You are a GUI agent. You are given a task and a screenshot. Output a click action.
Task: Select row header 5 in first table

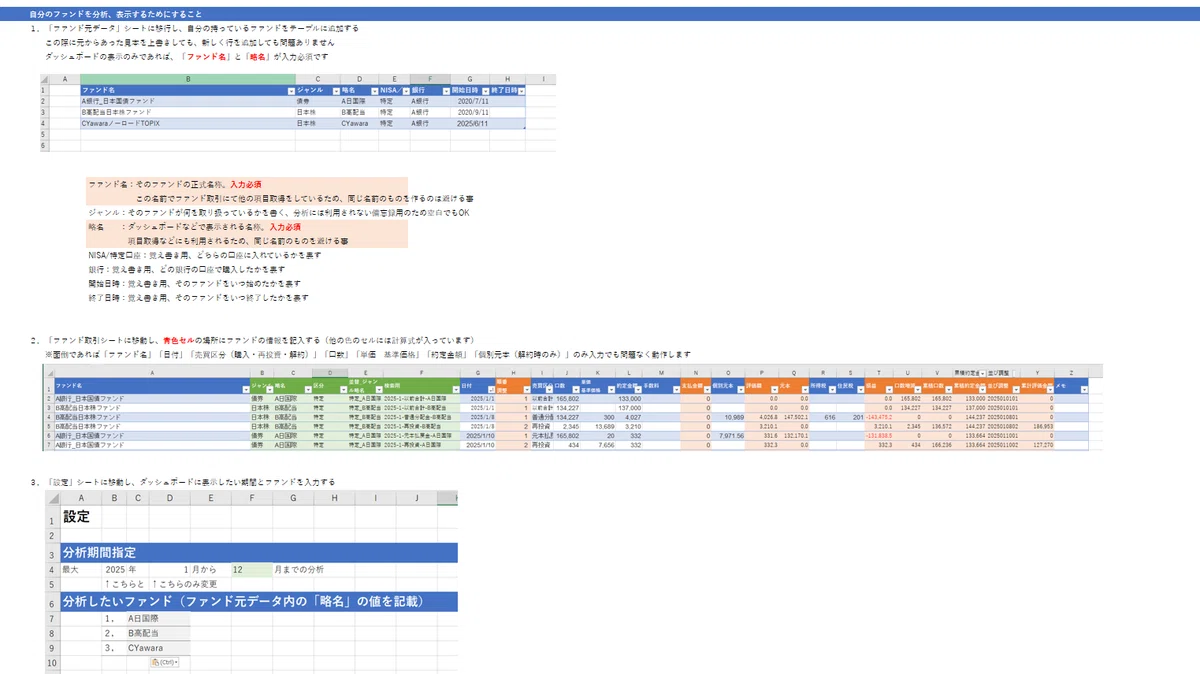[x=43, y=134]
